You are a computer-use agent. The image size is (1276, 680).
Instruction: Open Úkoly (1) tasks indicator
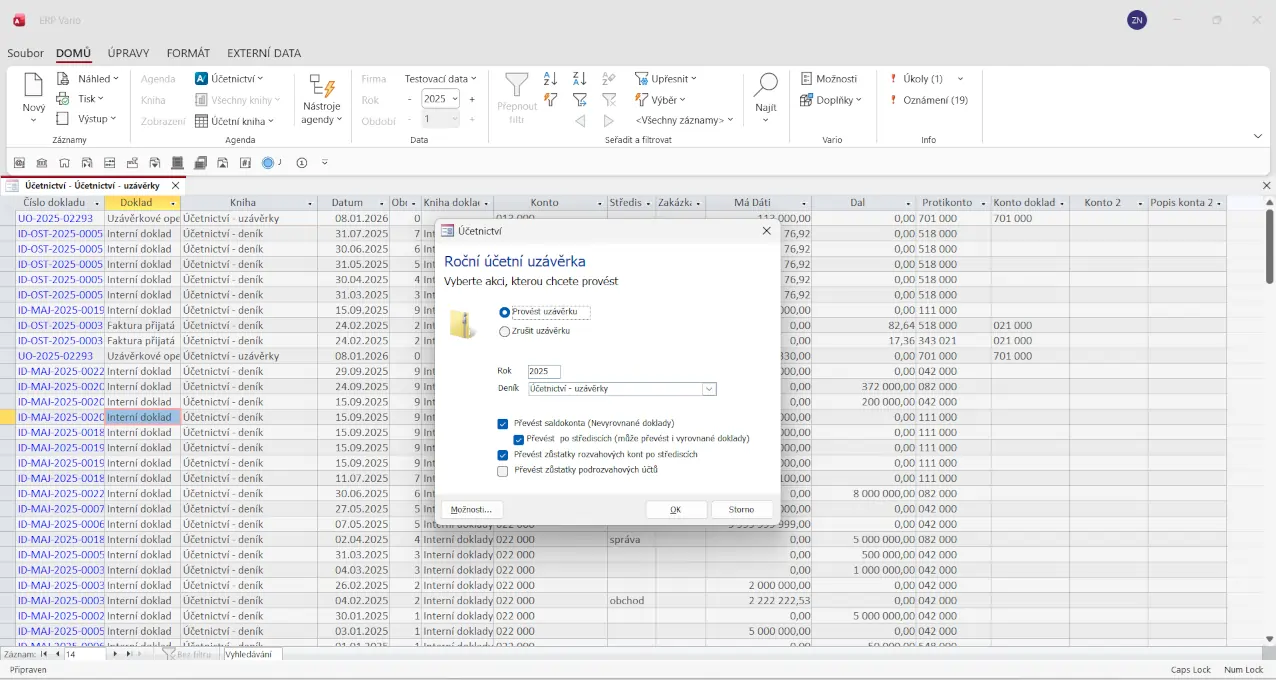pyautogui.click(x=922, y=79)
